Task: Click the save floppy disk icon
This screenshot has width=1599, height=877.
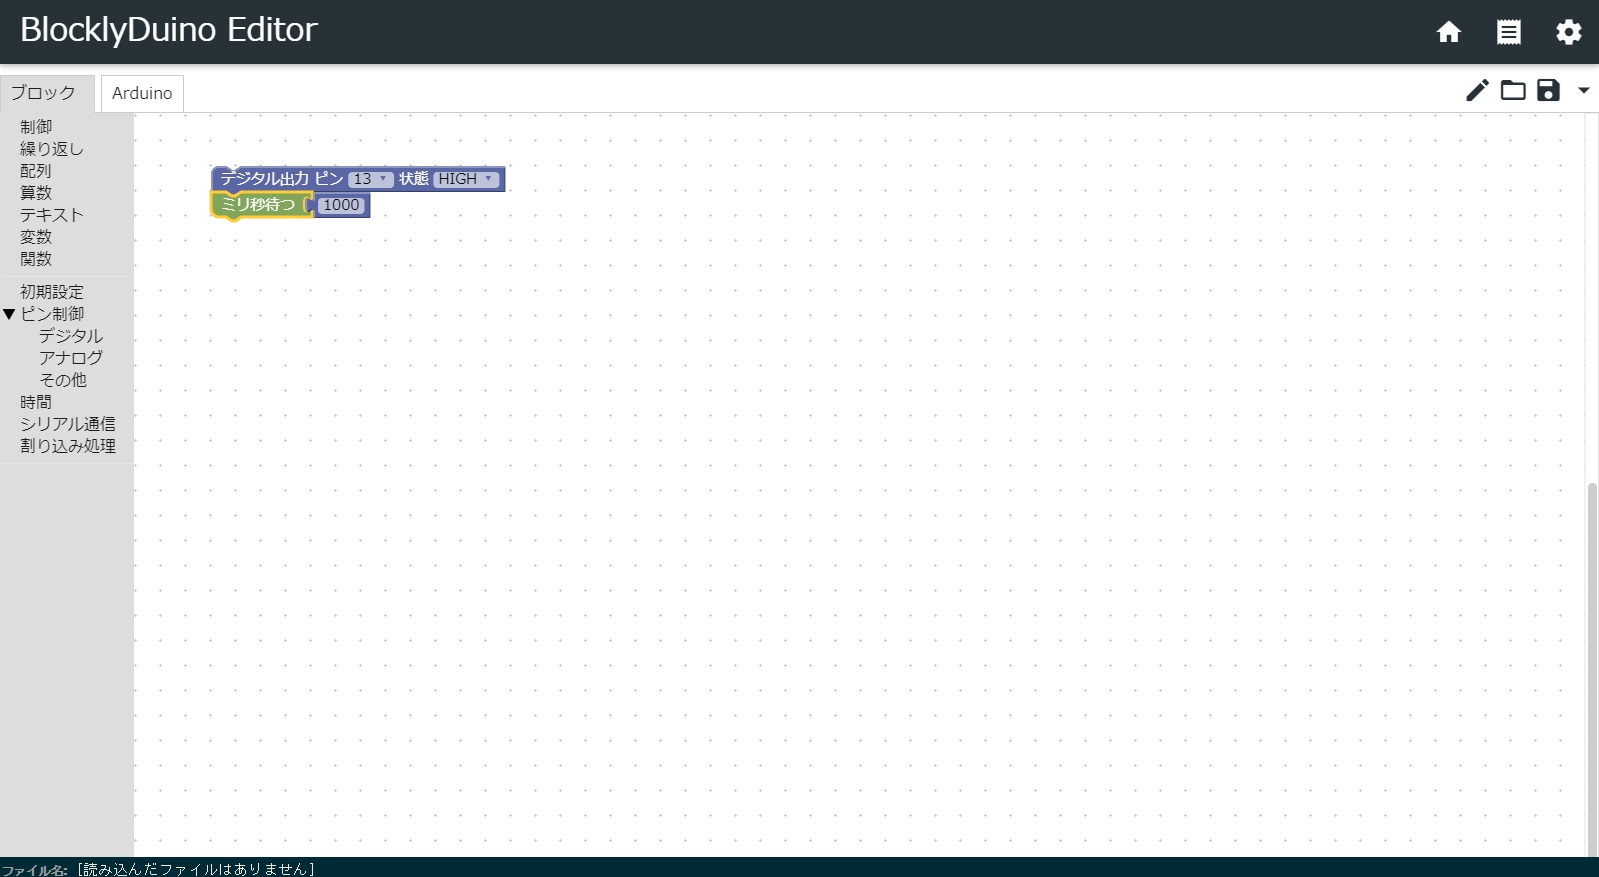Action: 1548,91
